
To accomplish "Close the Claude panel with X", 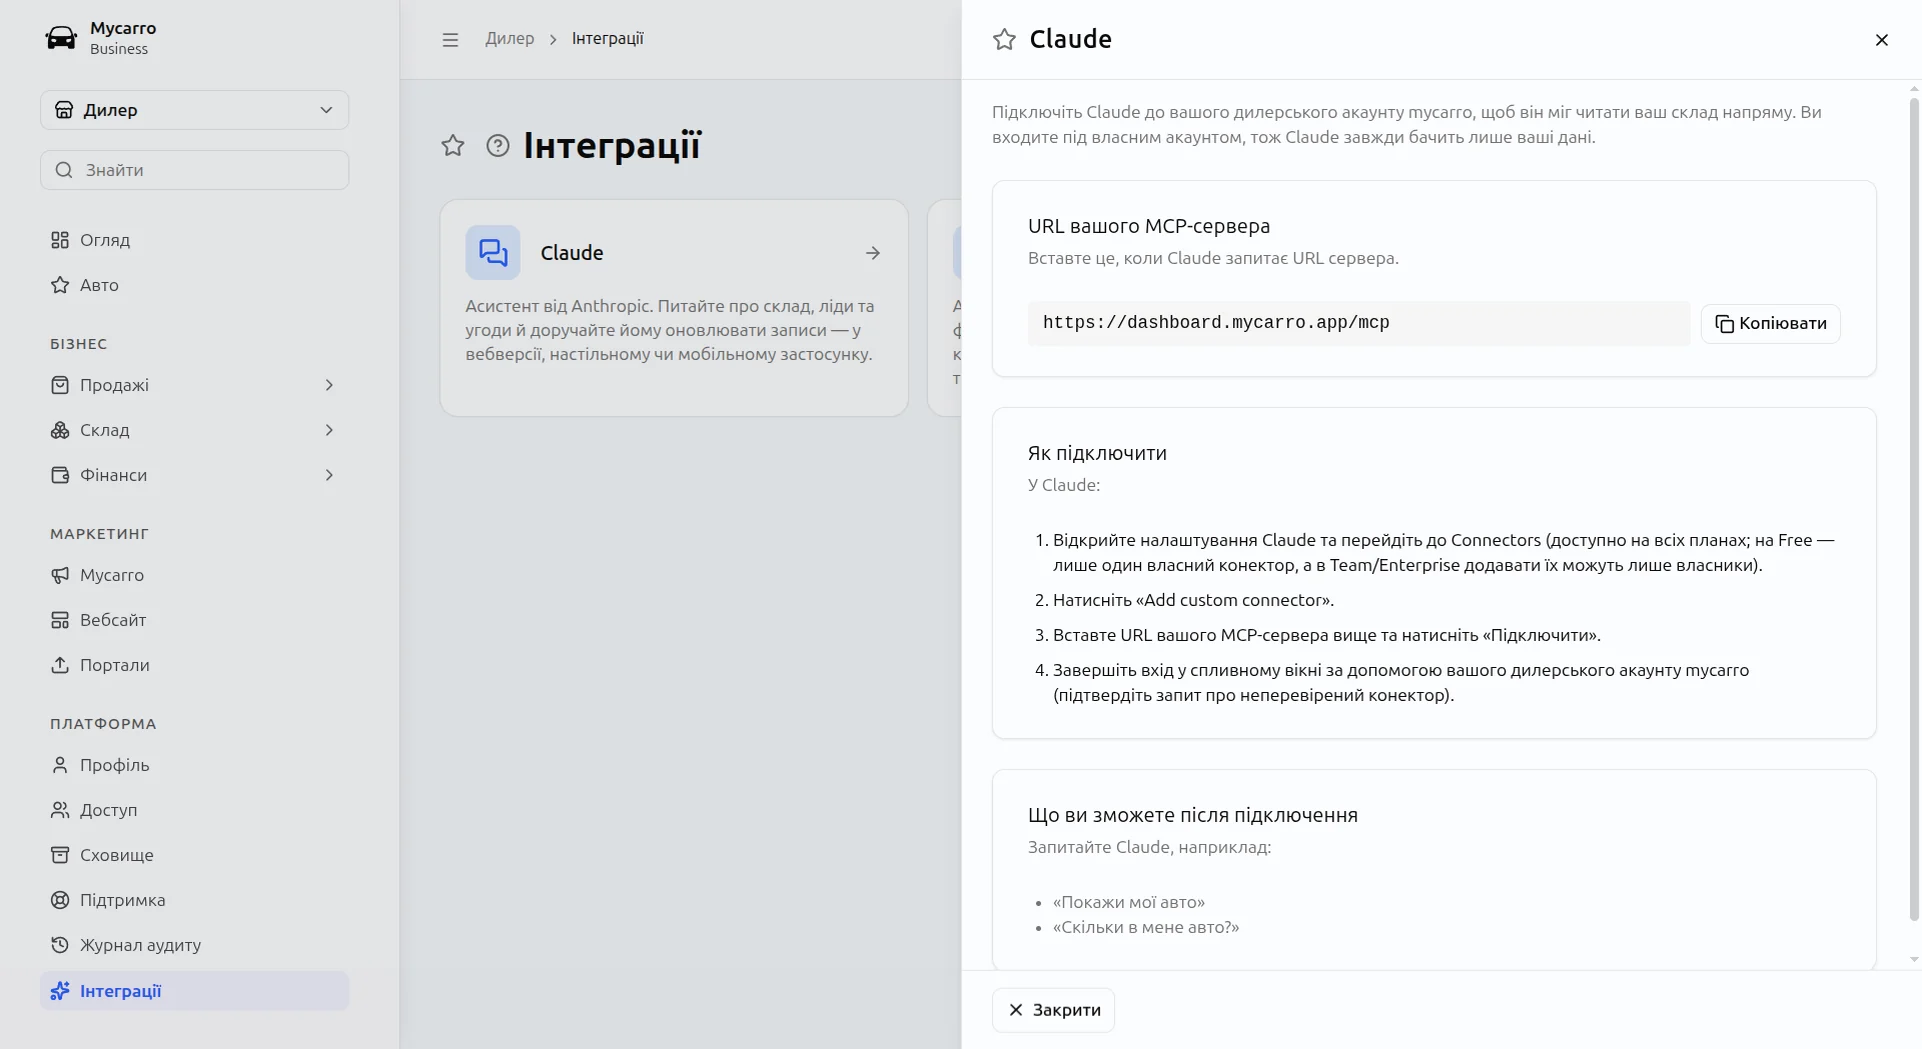I will pyautogui.click(x=1881, y=40).
